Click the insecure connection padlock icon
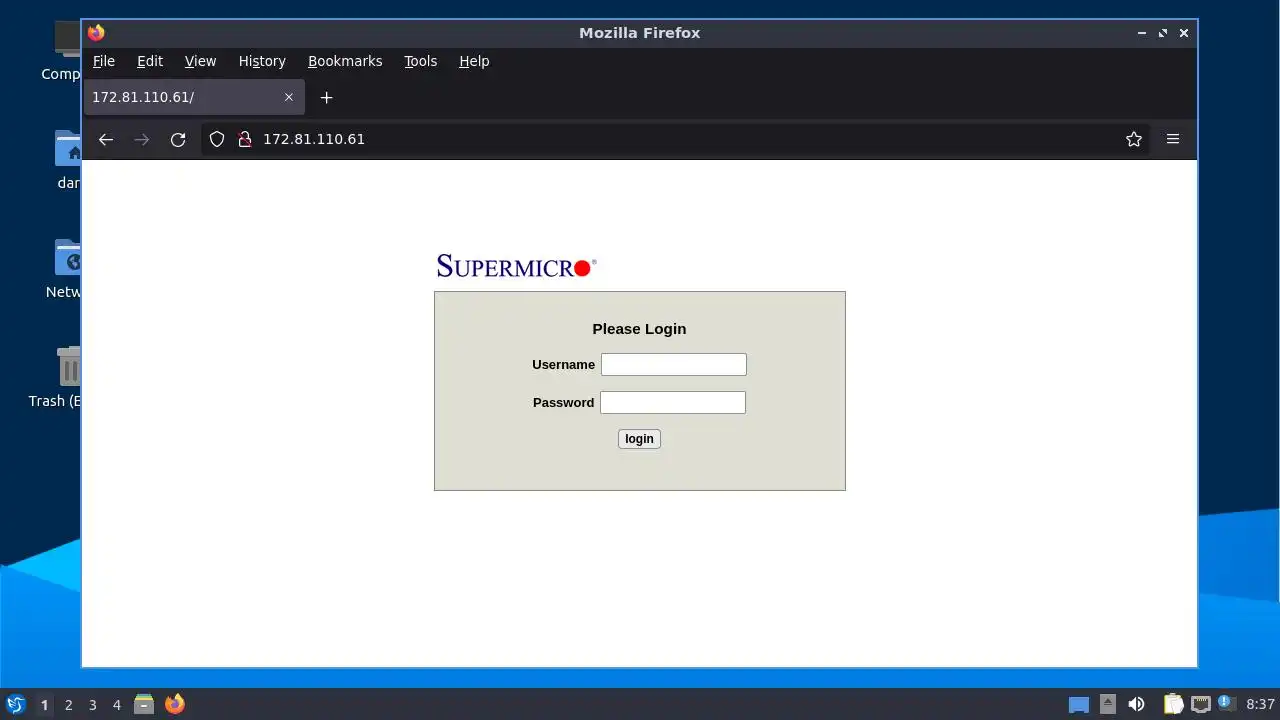This screenshot has width=1280, height=720. [x=244, y=140]
